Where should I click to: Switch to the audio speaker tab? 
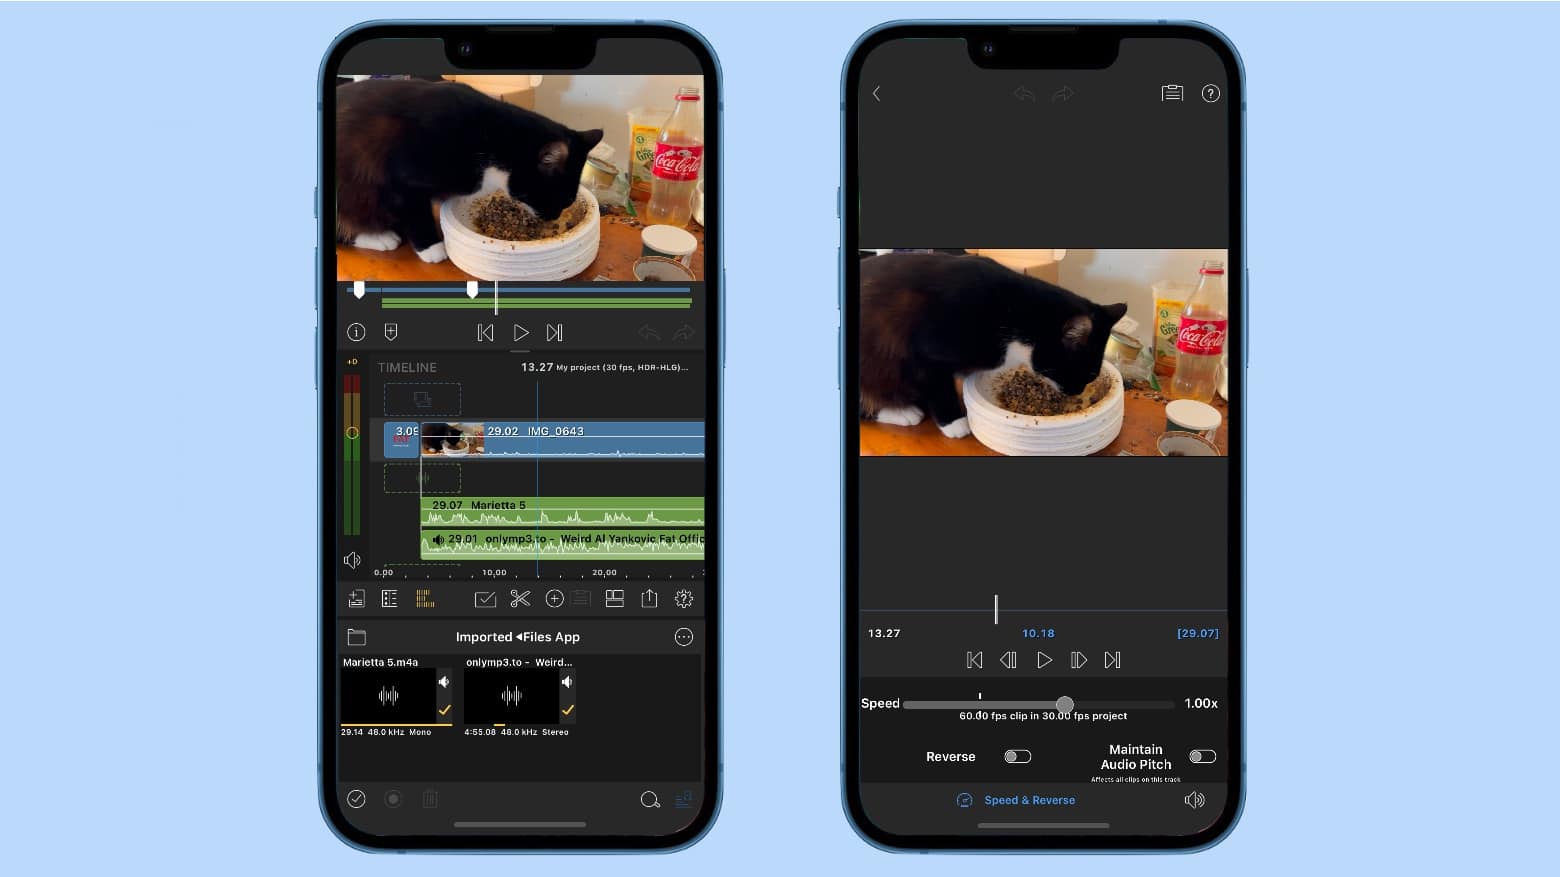coord(1194,800)
